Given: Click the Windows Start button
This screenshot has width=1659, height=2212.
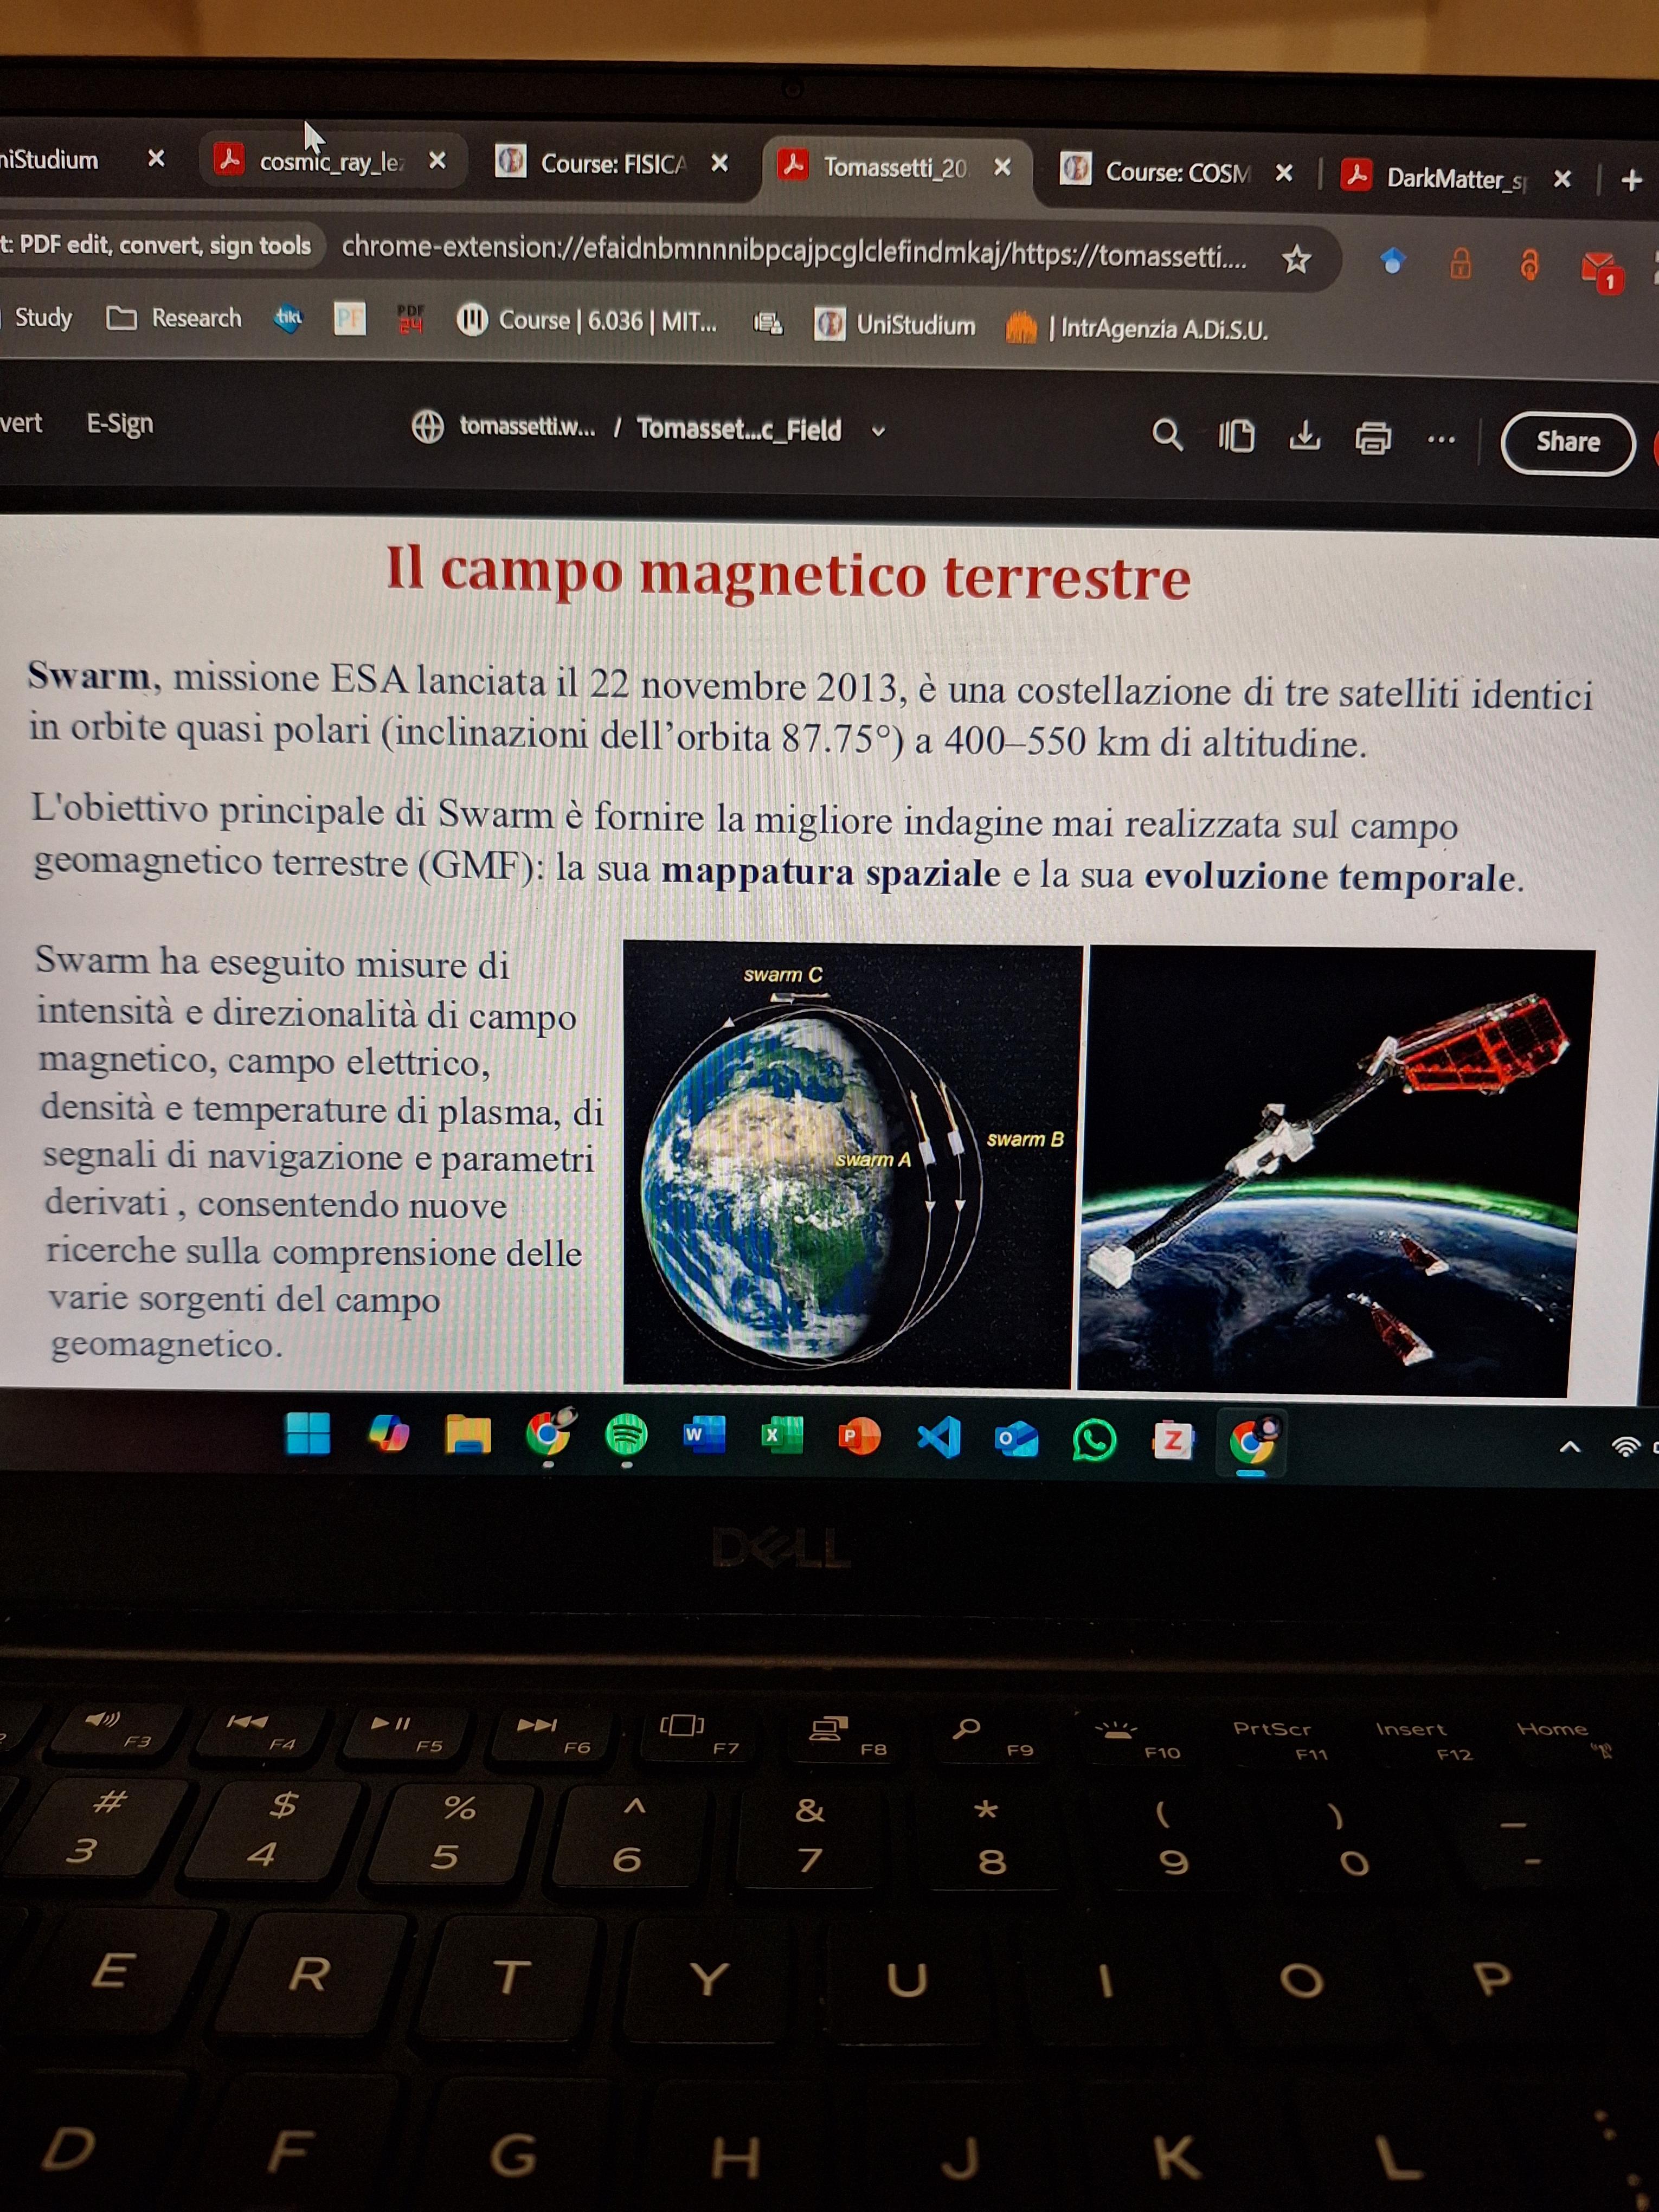Looking at the screenshot, I should coord(307,1433).
